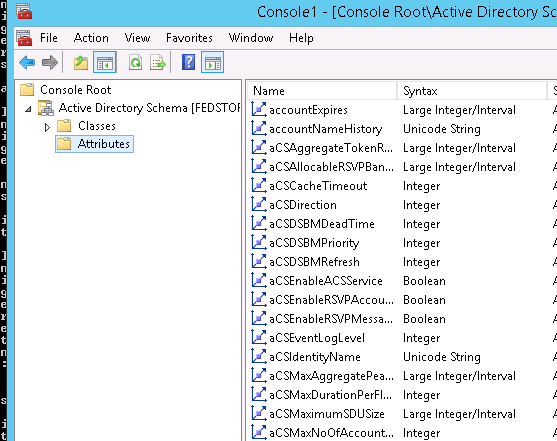557x441 pixels.
Task: Select Console Root in the tree
Action: click(76, 90)
